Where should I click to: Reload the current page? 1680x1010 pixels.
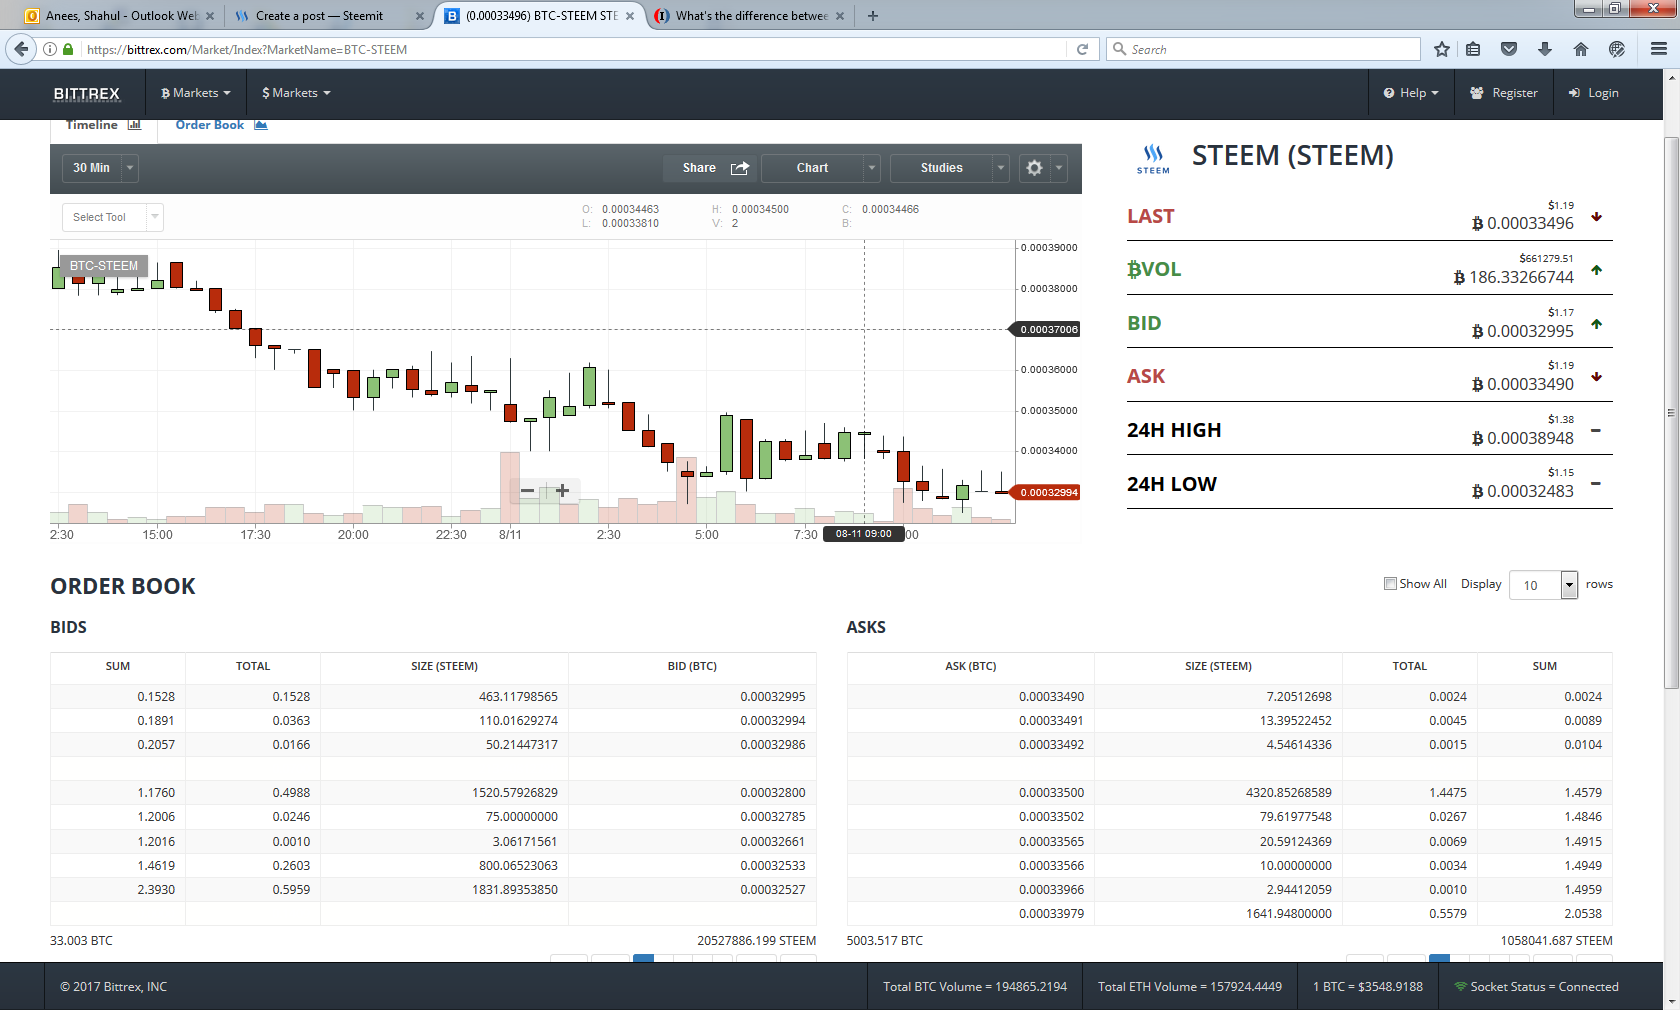[x=1082, y=49]
